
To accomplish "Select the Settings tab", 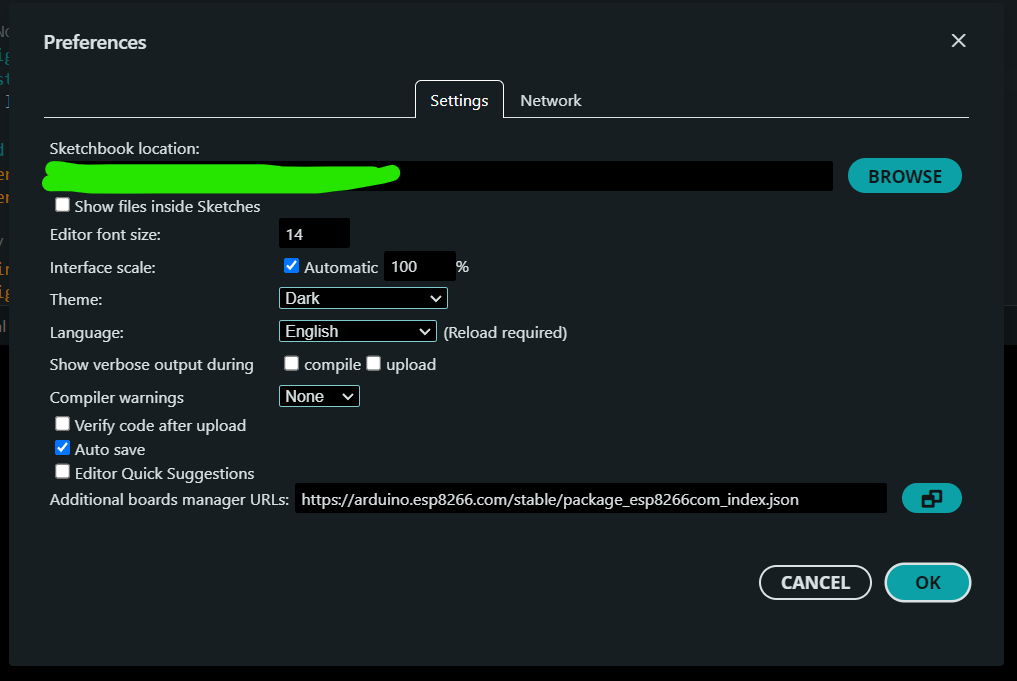I will click(x=459, y=101).
